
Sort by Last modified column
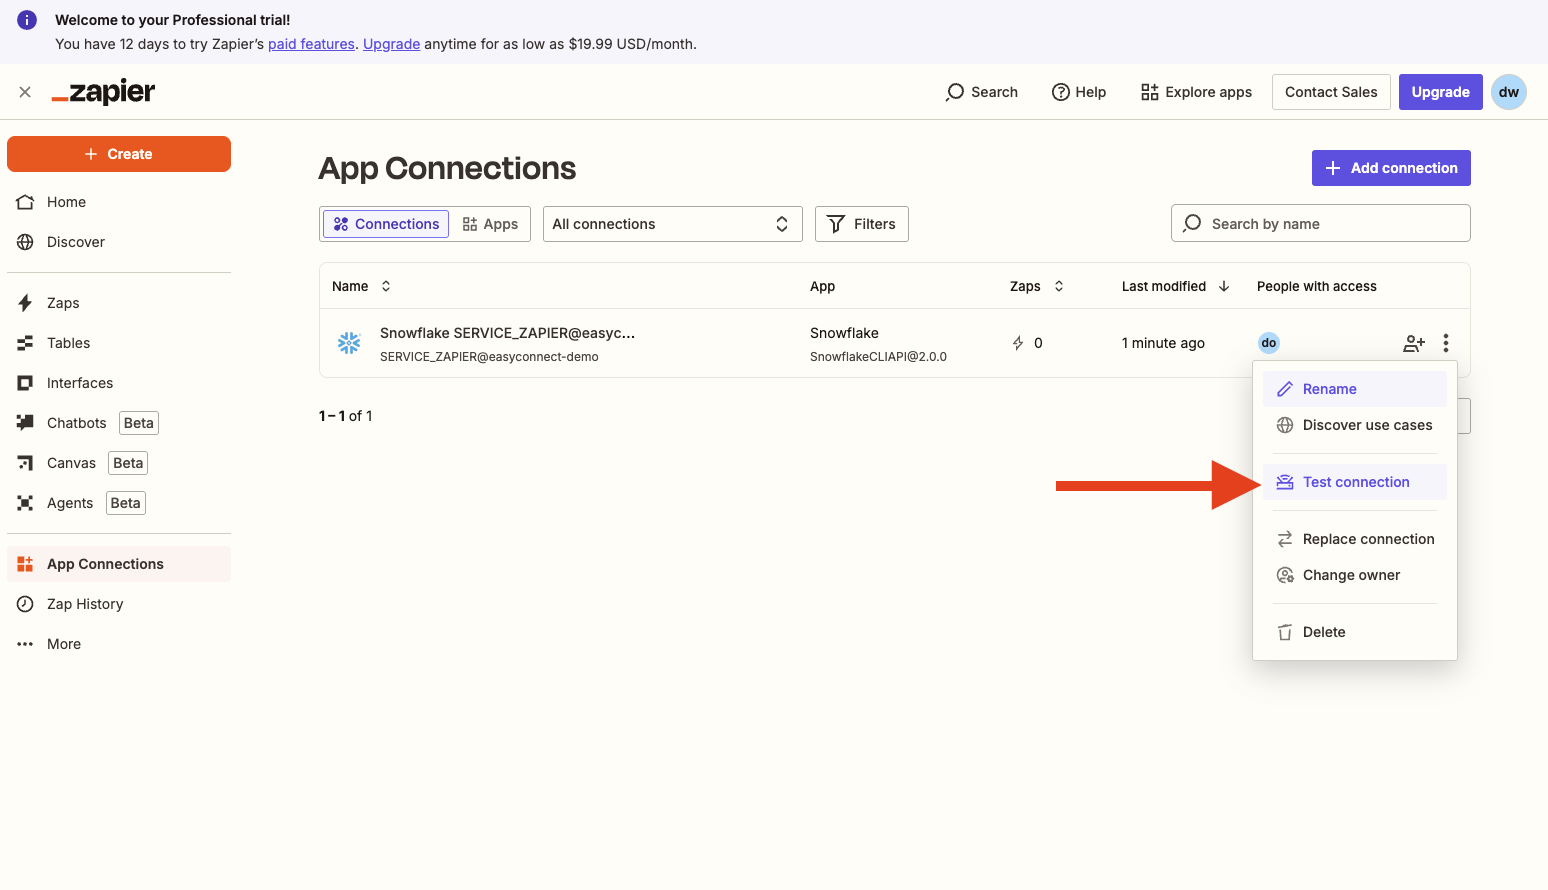click(1175, 286)
